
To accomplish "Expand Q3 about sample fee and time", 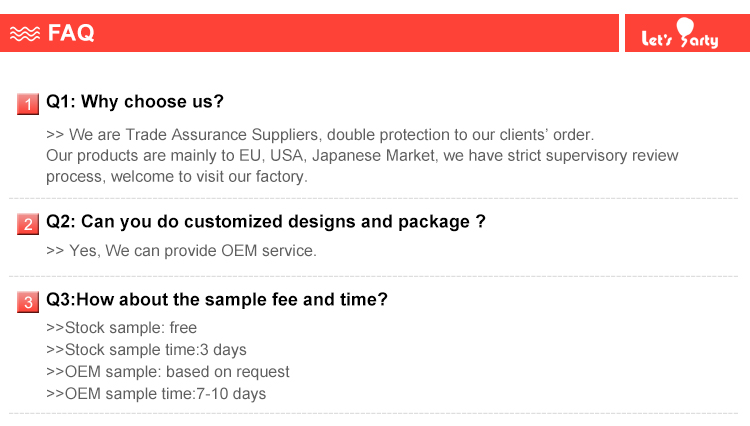I will coord(217,300).
